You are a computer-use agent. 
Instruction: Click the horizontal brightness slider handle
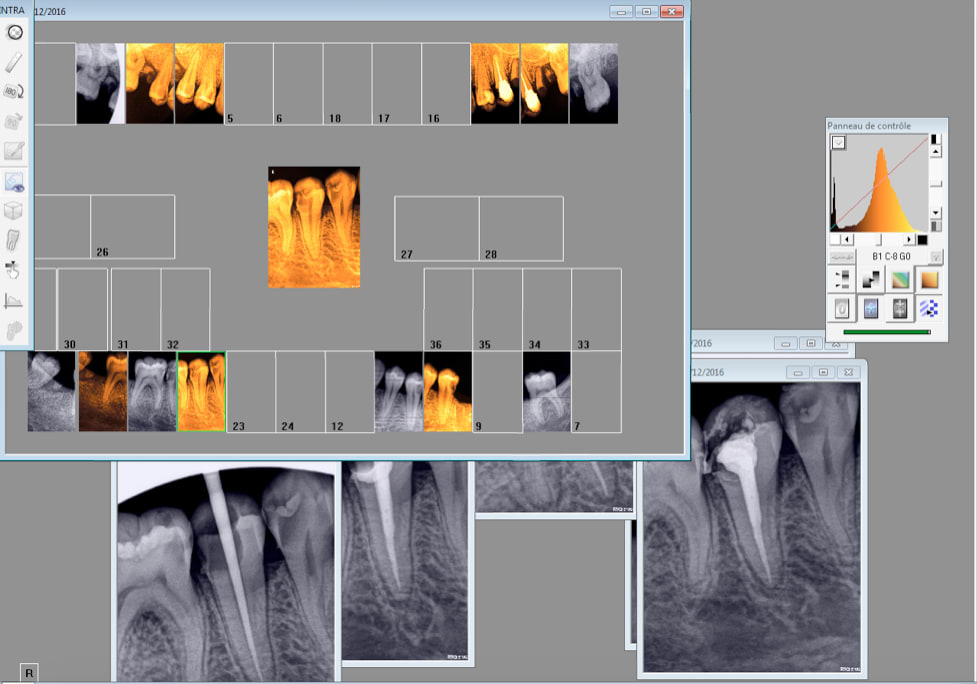pos(880,240)
